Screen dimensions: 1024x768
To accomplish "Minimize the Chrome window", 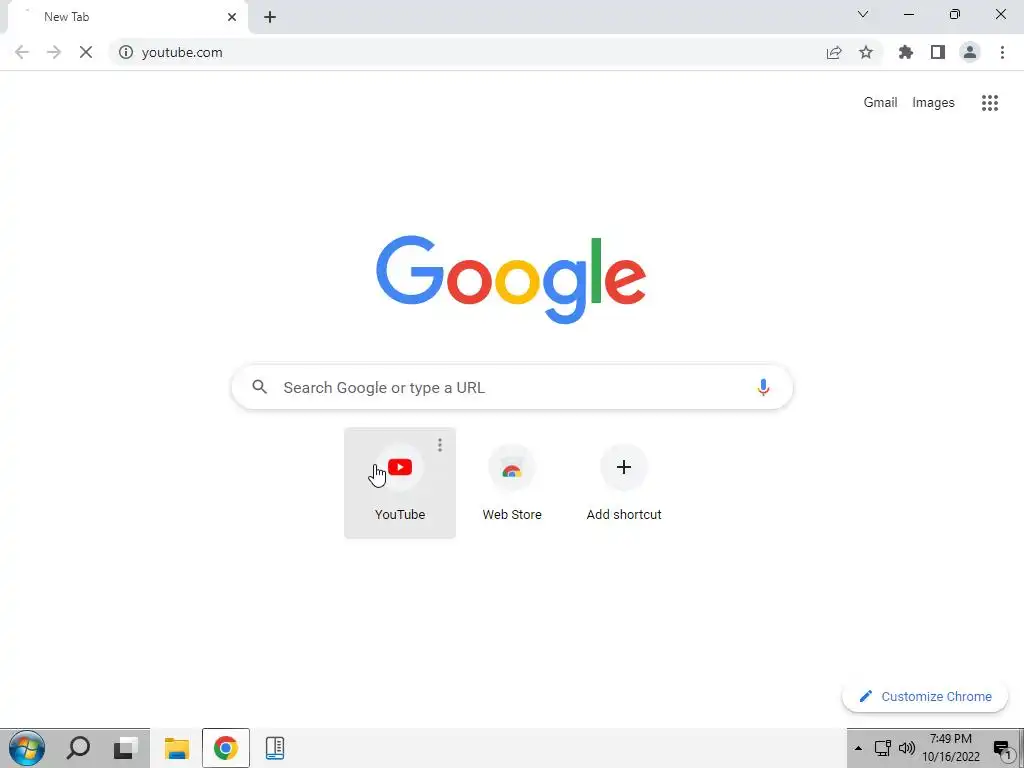I will click(x=909, y=14).
